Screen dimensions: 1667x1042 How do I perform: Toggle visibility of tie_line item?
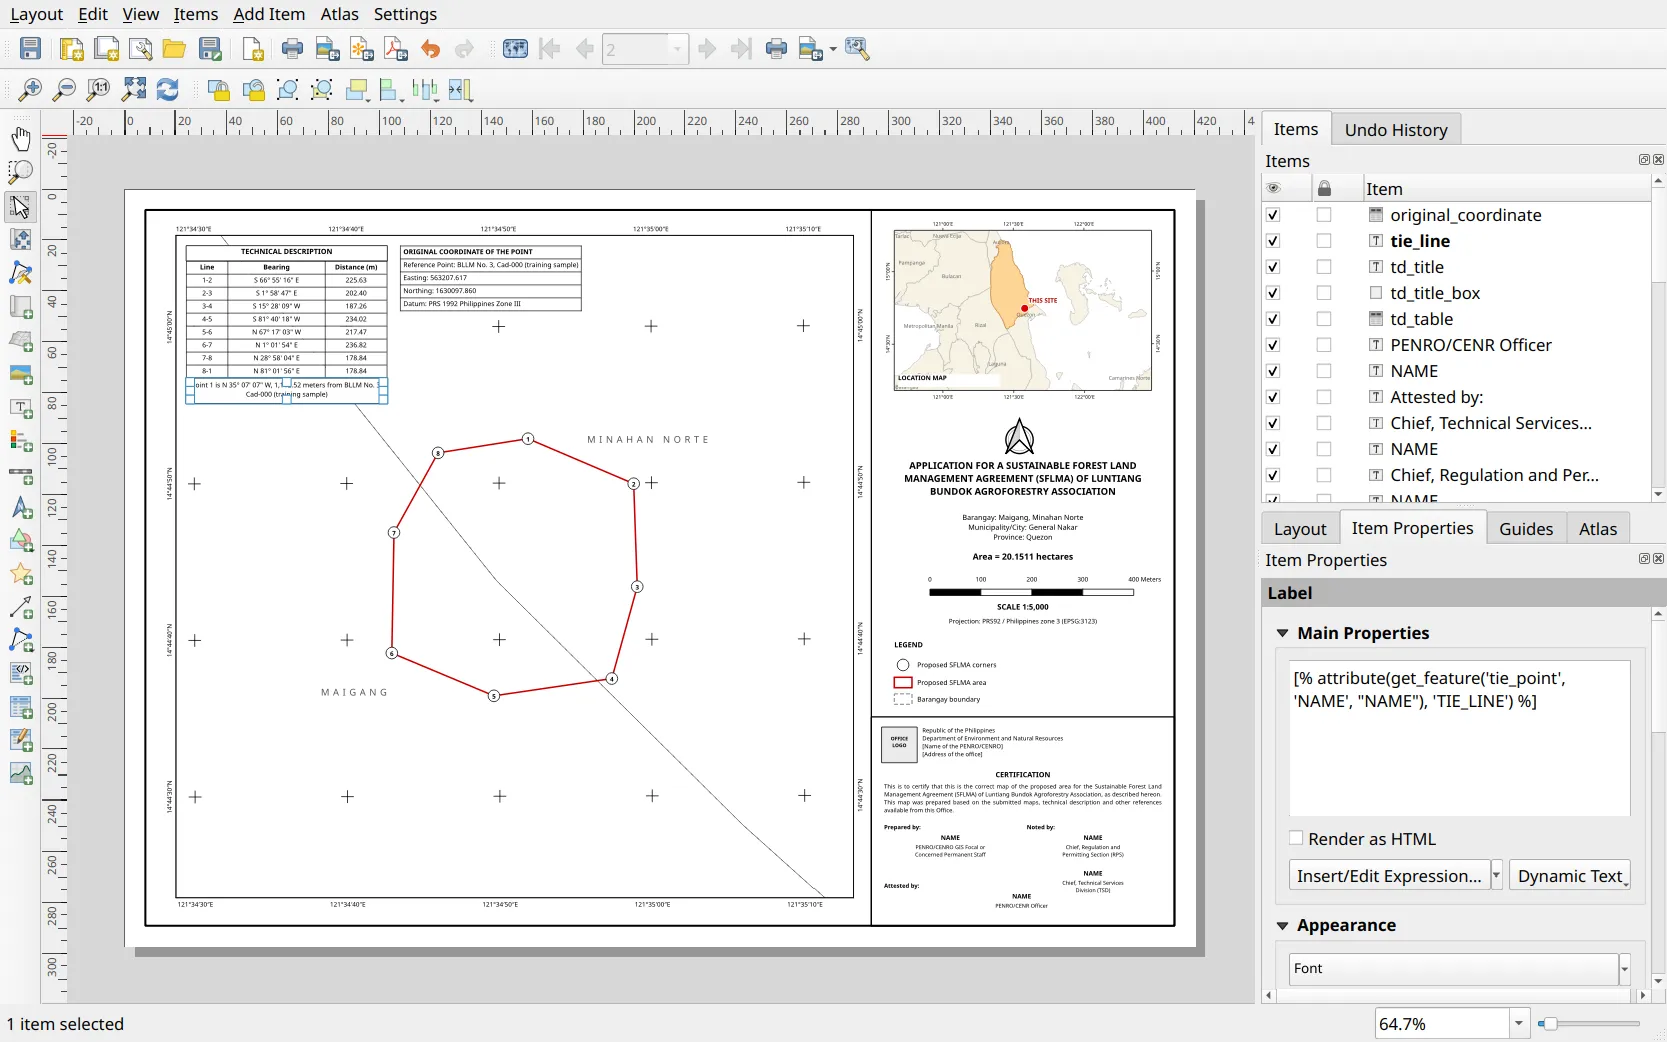pyautogui.click(x=1273, y=241)
